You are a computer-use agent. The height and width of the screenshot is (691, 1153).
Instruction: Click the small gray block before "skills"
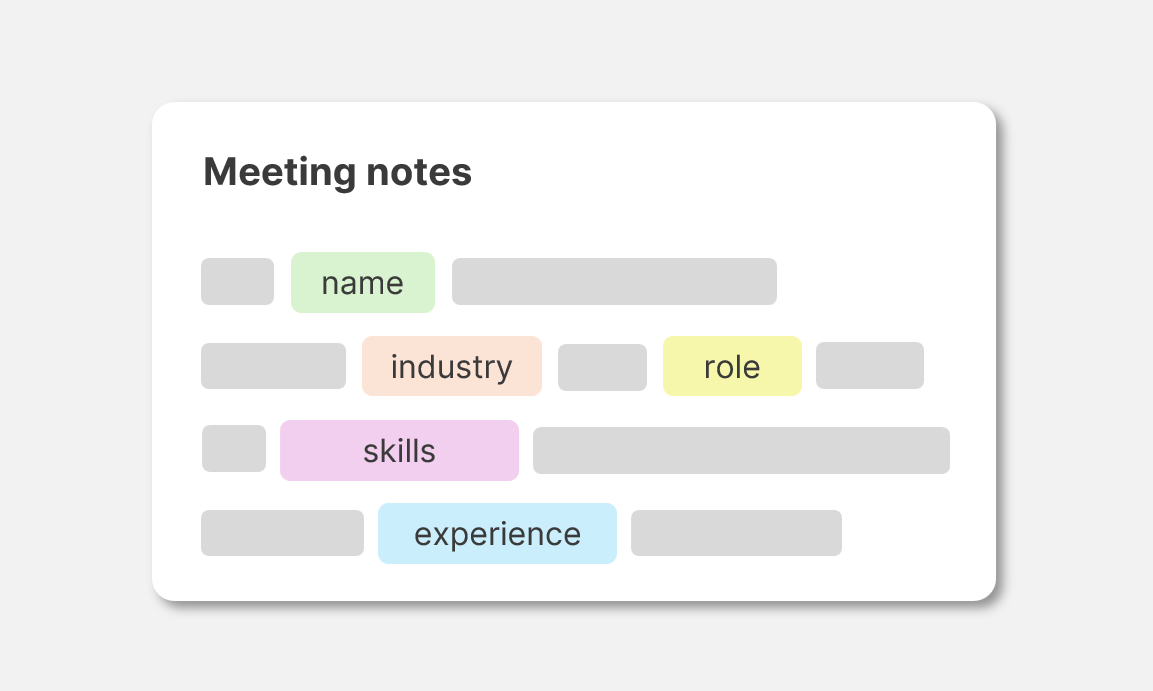tap(234, 448)
